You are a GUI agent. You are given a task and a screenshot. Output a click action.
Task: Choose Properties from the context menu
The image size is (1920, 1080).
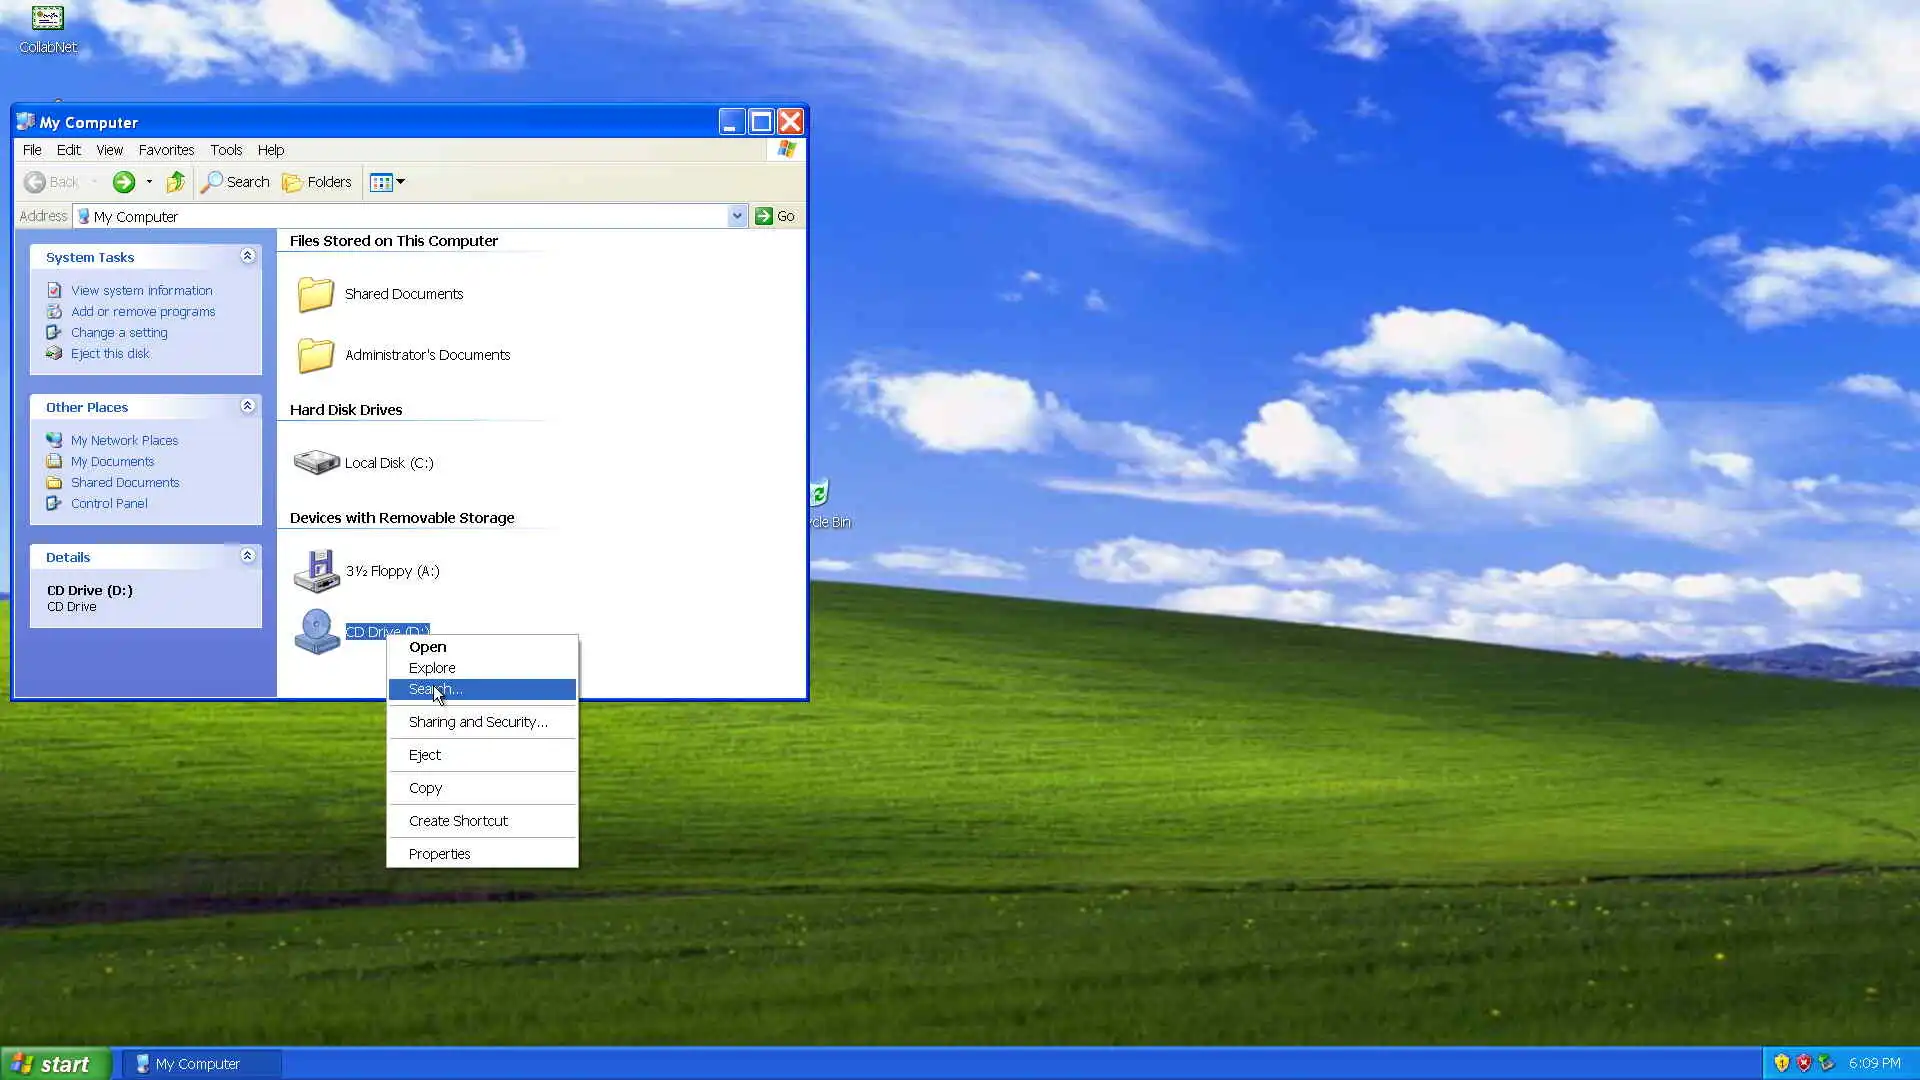439,854
